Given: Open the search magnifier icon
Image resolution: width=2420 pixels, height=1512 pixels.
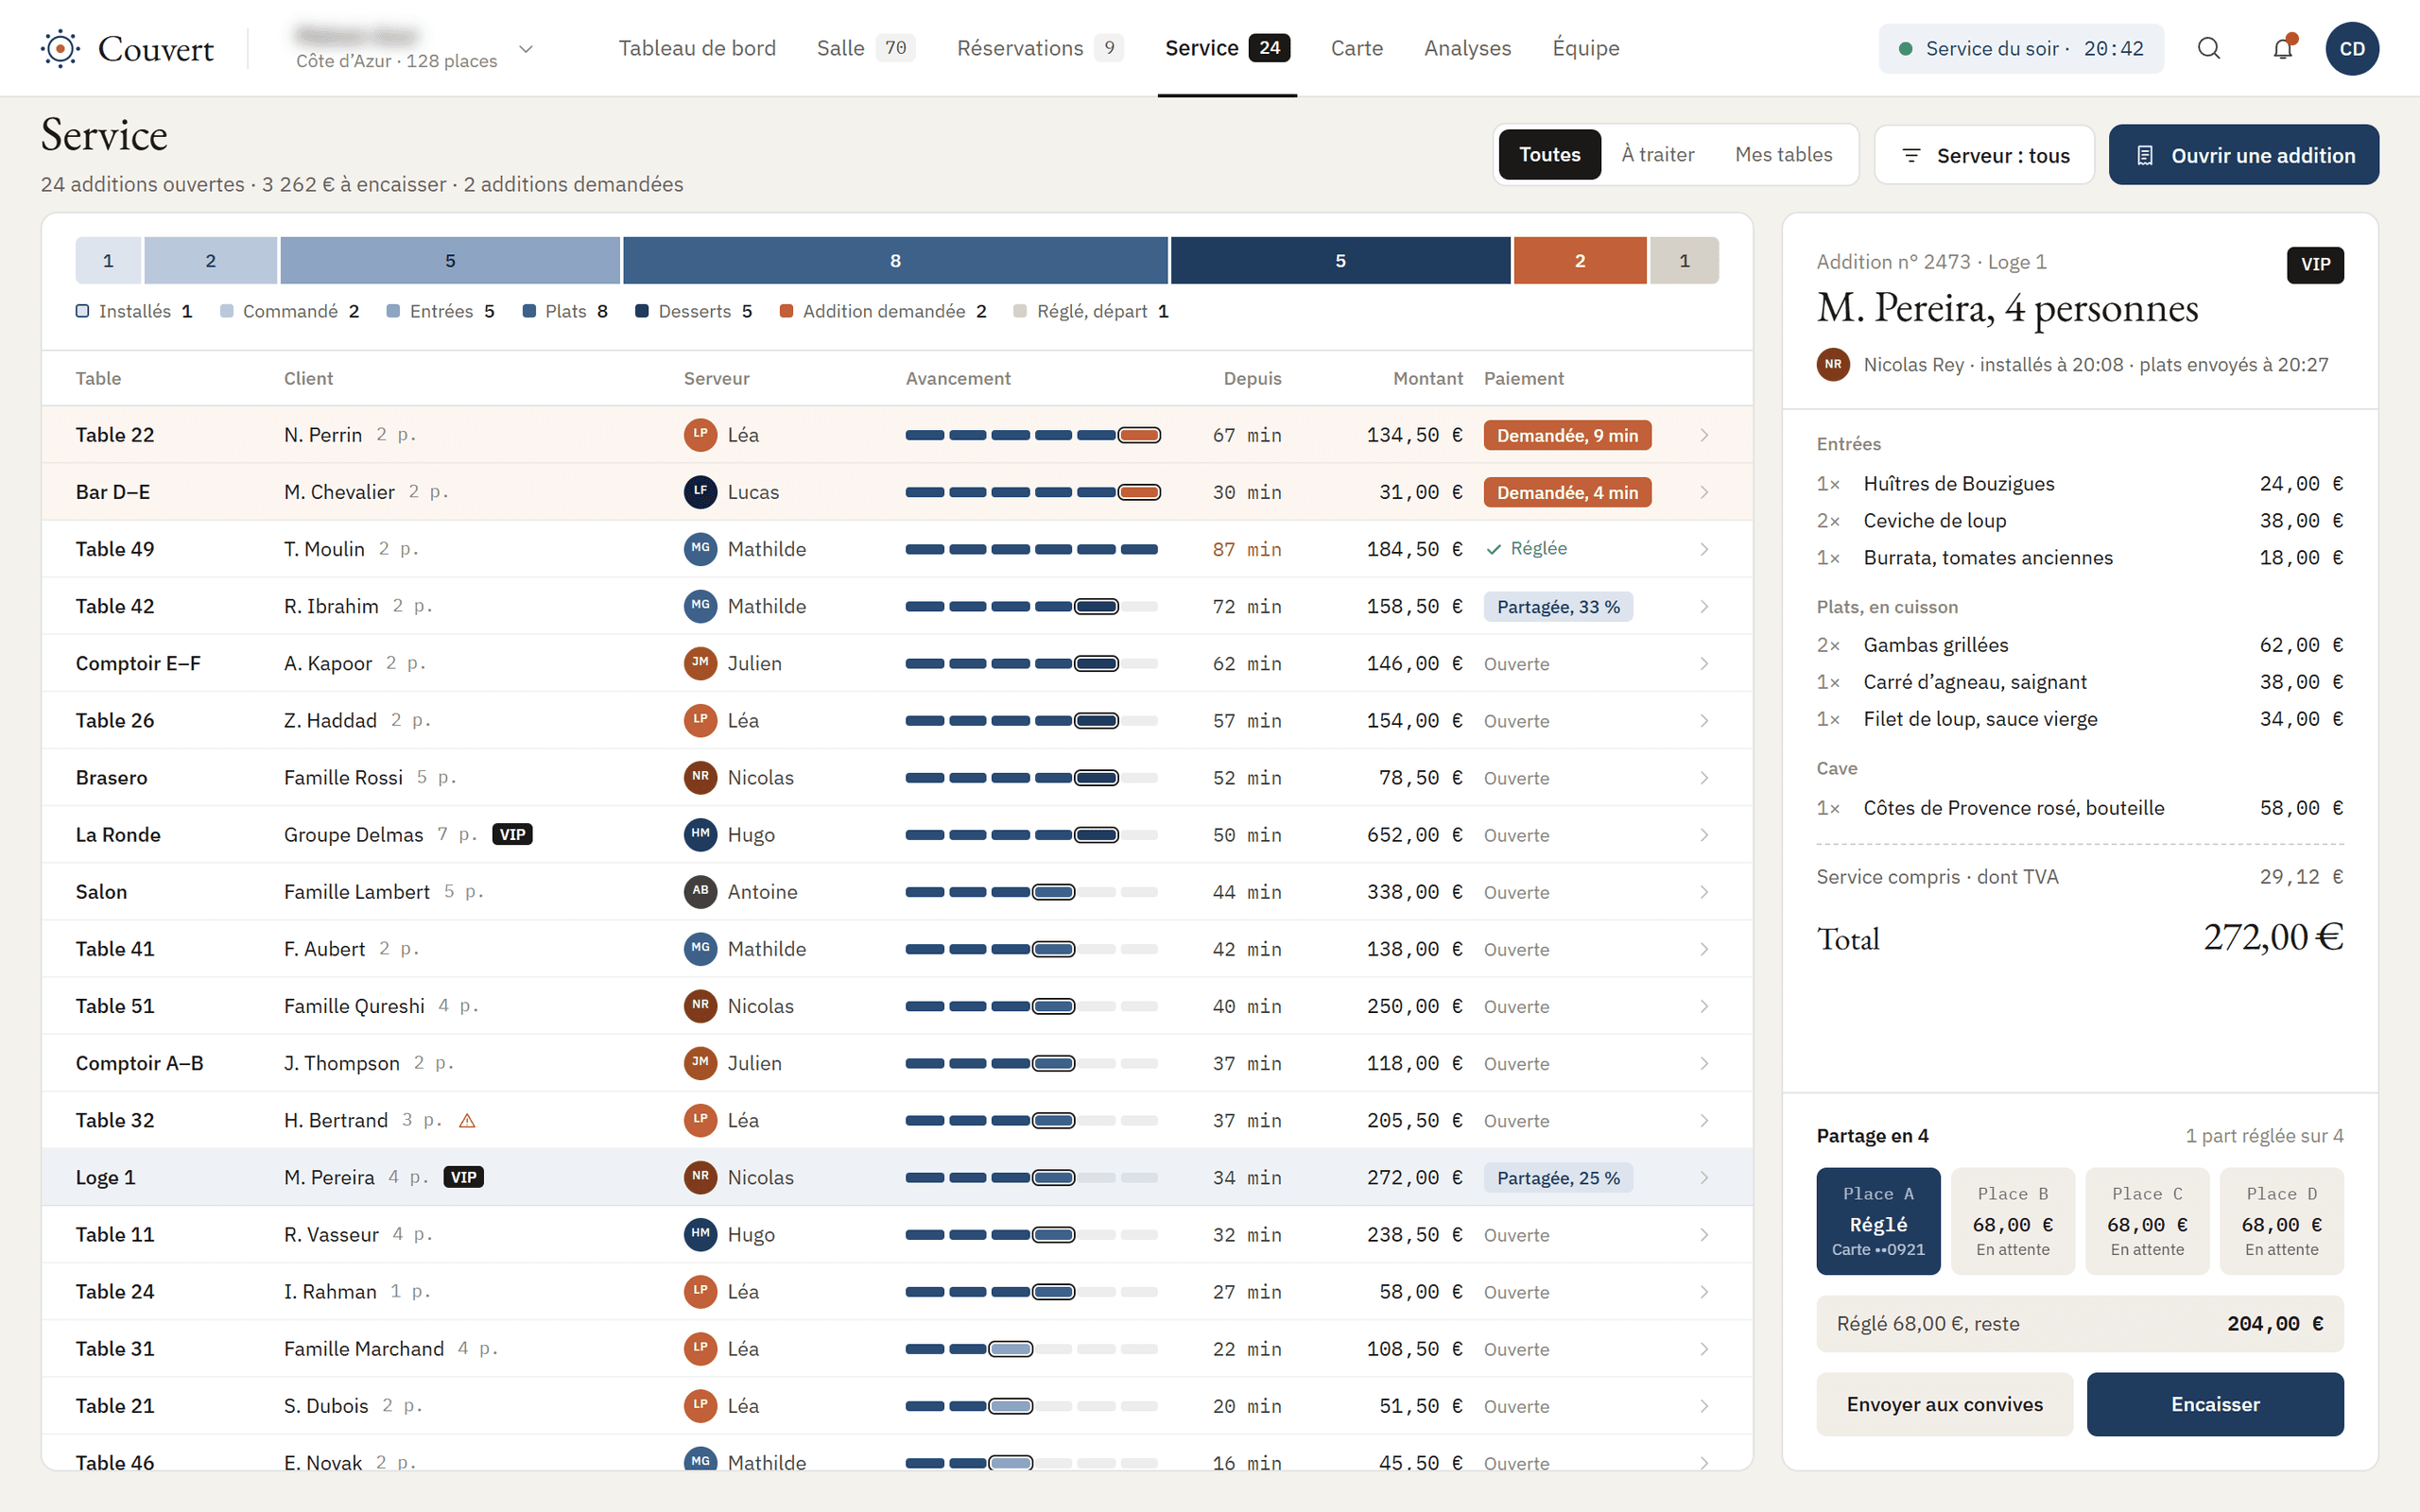Looking at the screenshot, I should tap(2209, 48).
